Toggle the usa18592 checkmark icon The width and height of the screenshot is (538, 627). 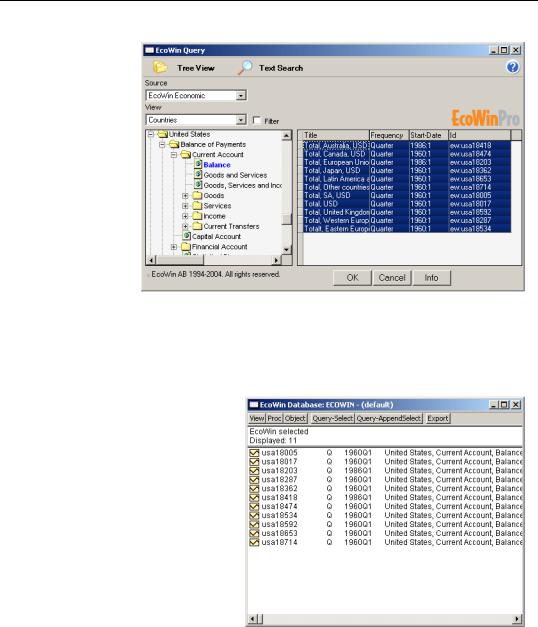[x=254, y=524]
